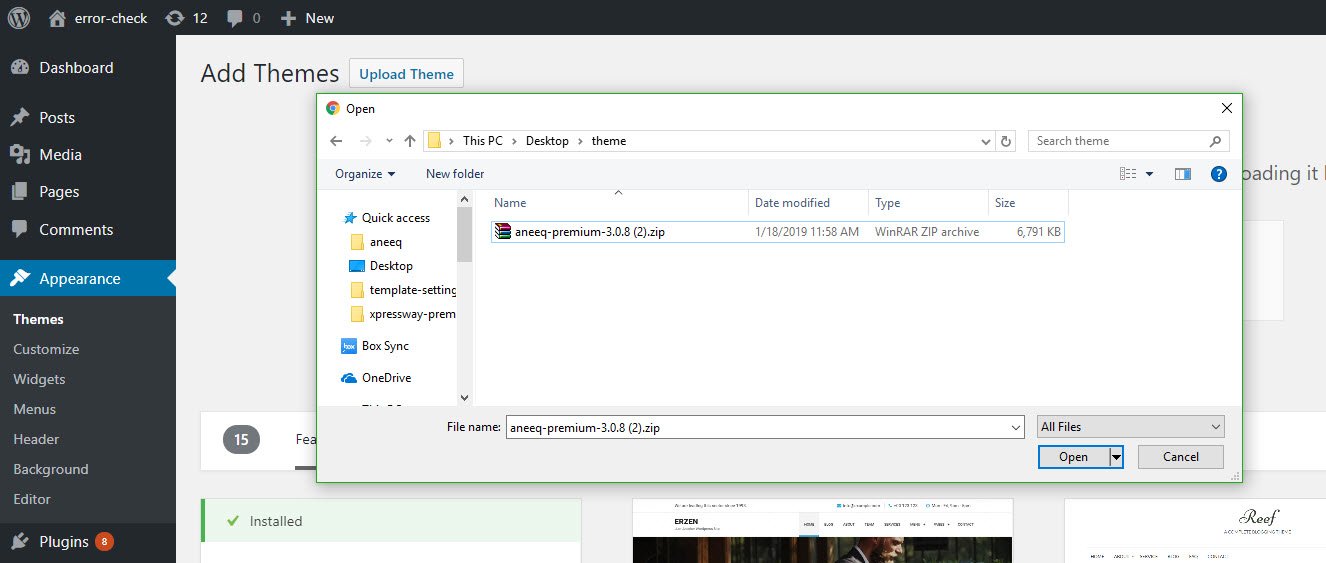Click the comments bubble icon in admin bar
The image size is (1326, 563).
pos(235,18)
